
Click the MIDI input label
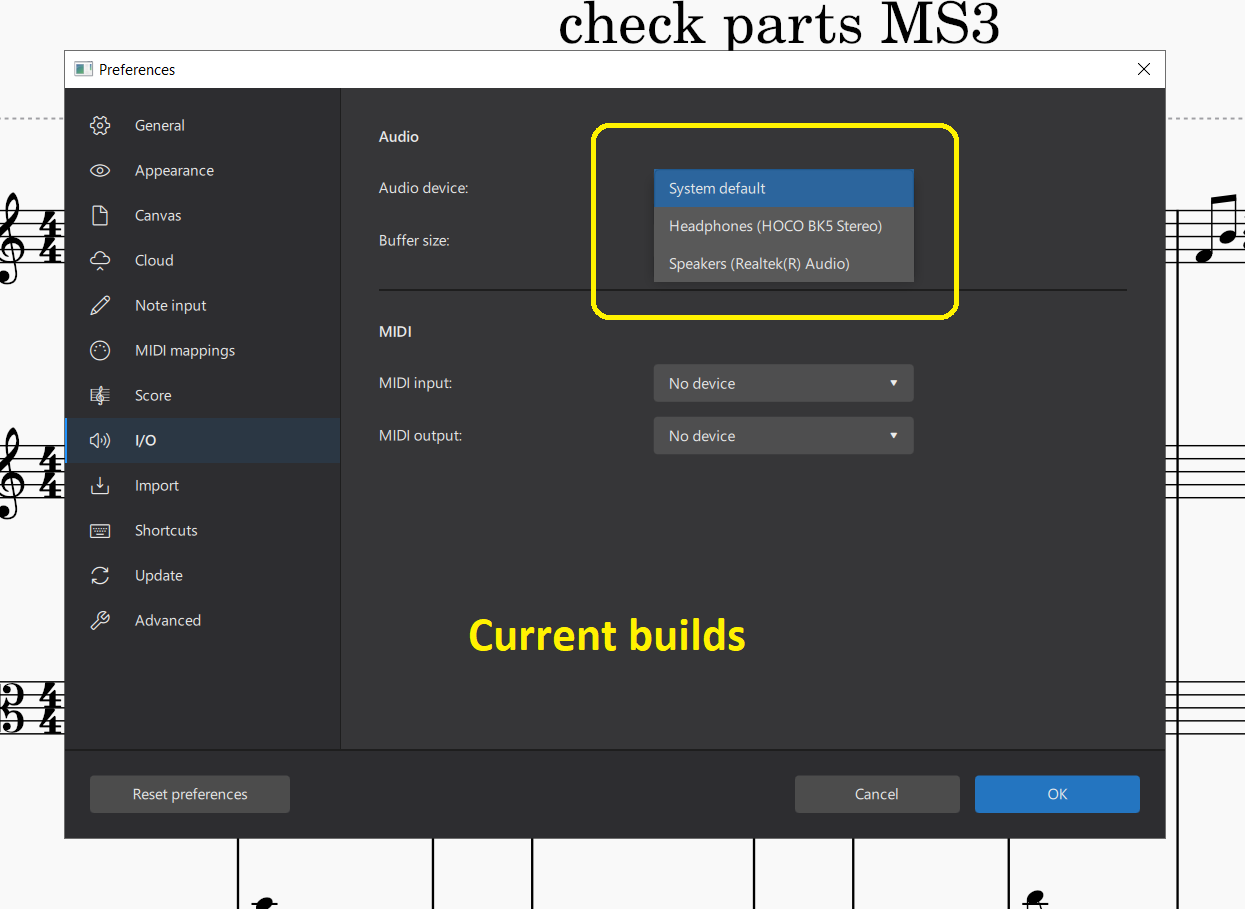click(x=415, y=383)
